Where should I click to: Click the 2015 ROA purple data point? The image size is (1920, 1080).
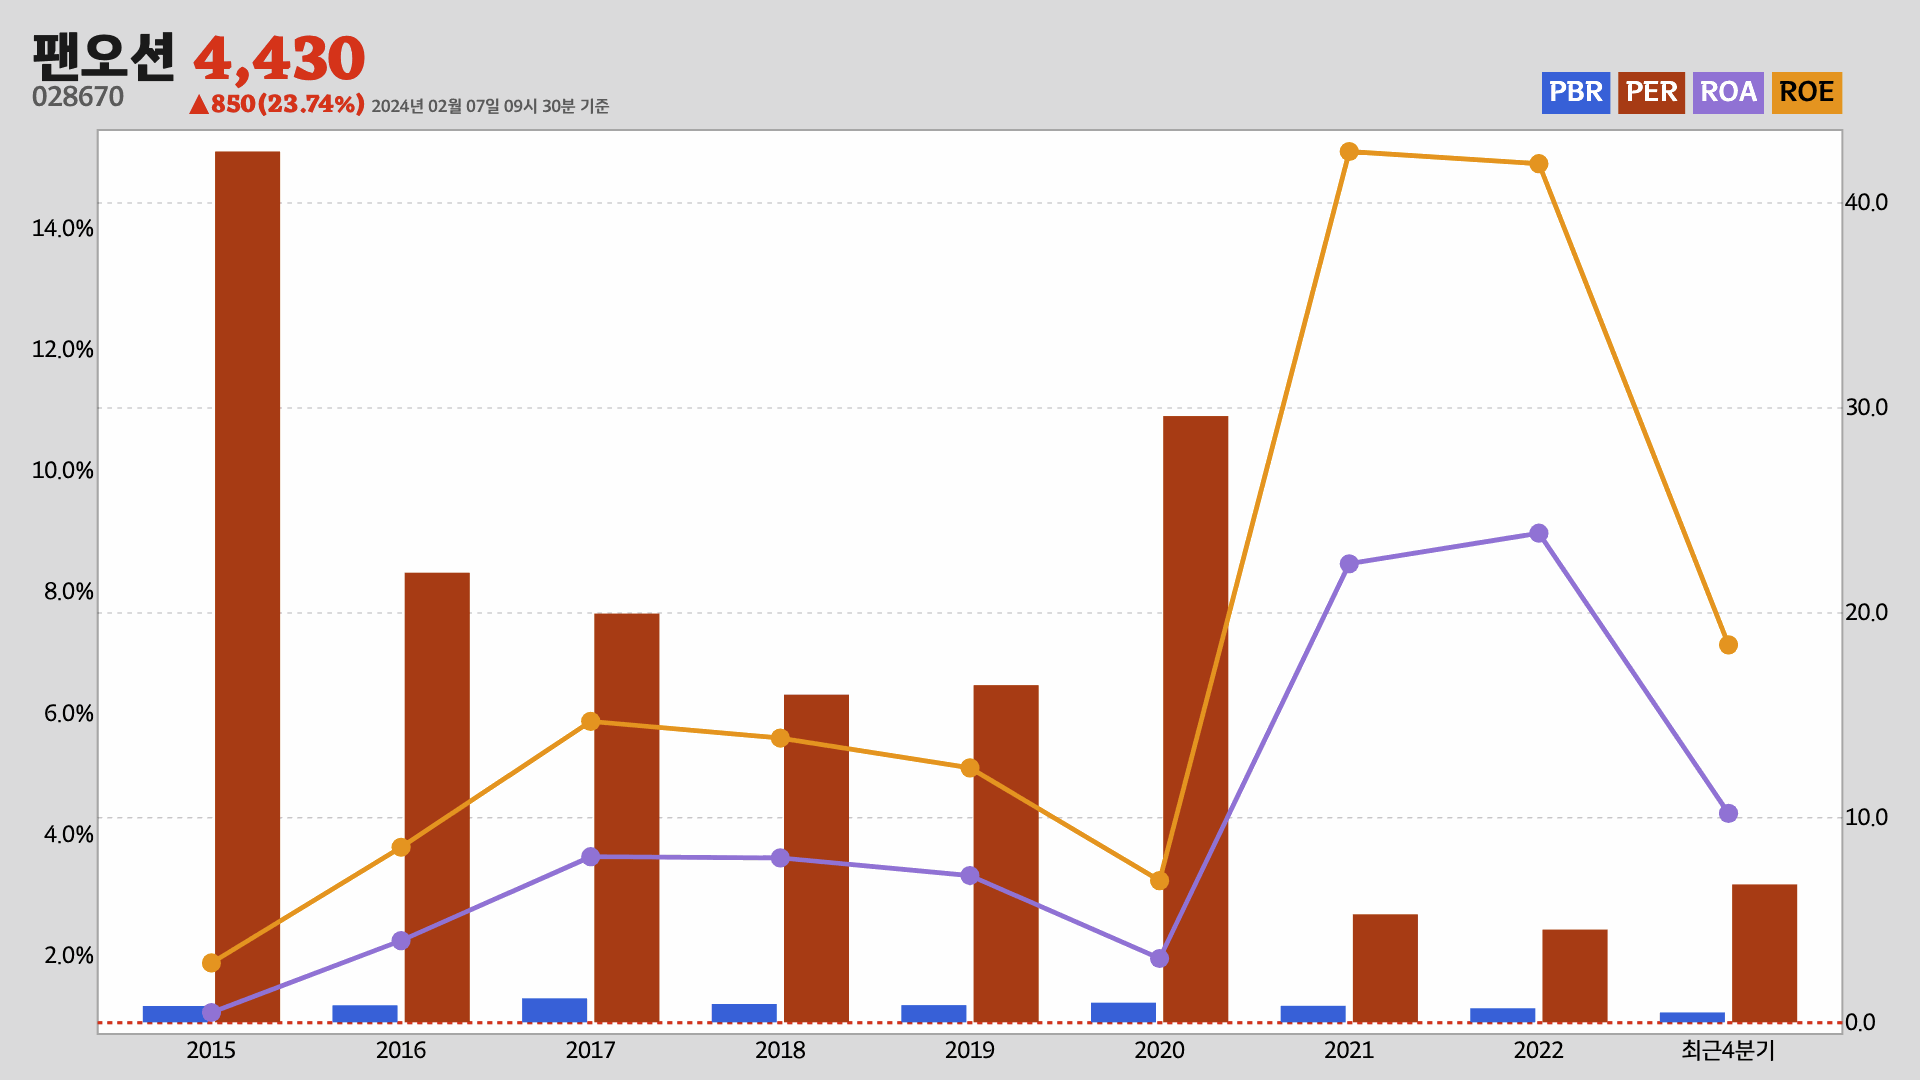(211, 1013)
